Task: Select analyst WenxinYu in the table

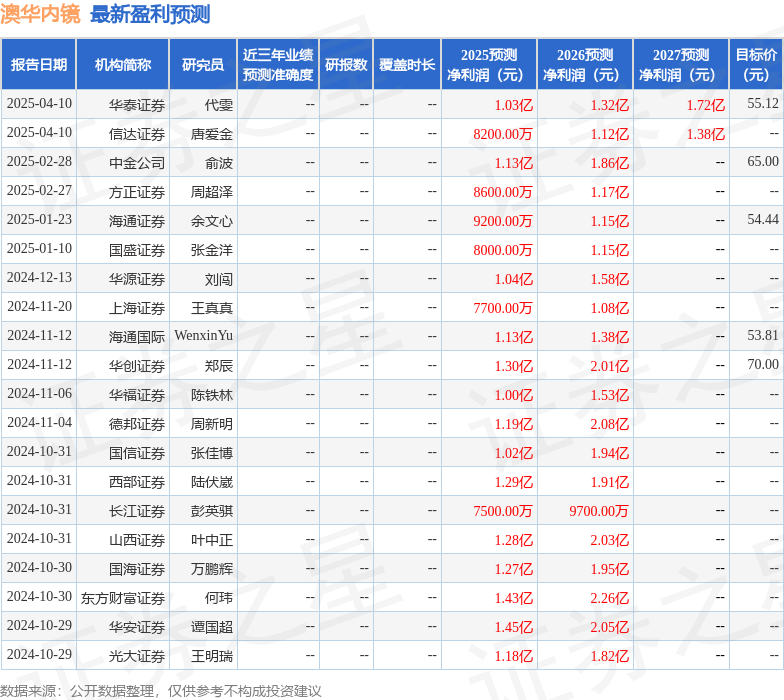Action: (204, 337)
